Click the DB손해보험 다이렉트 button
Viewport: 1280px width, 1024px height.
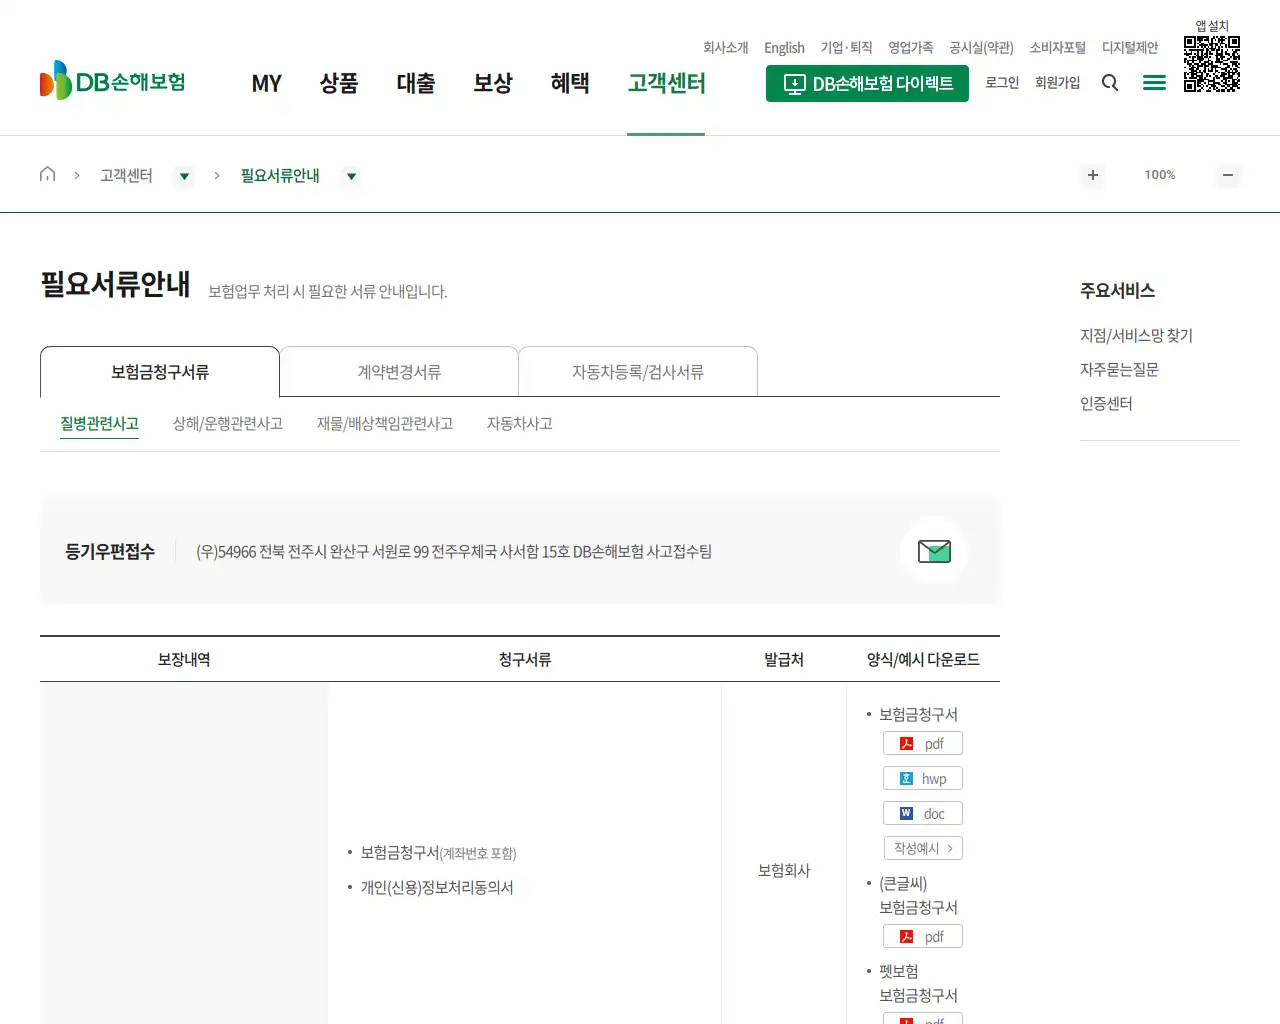click(x=867, y=83)
